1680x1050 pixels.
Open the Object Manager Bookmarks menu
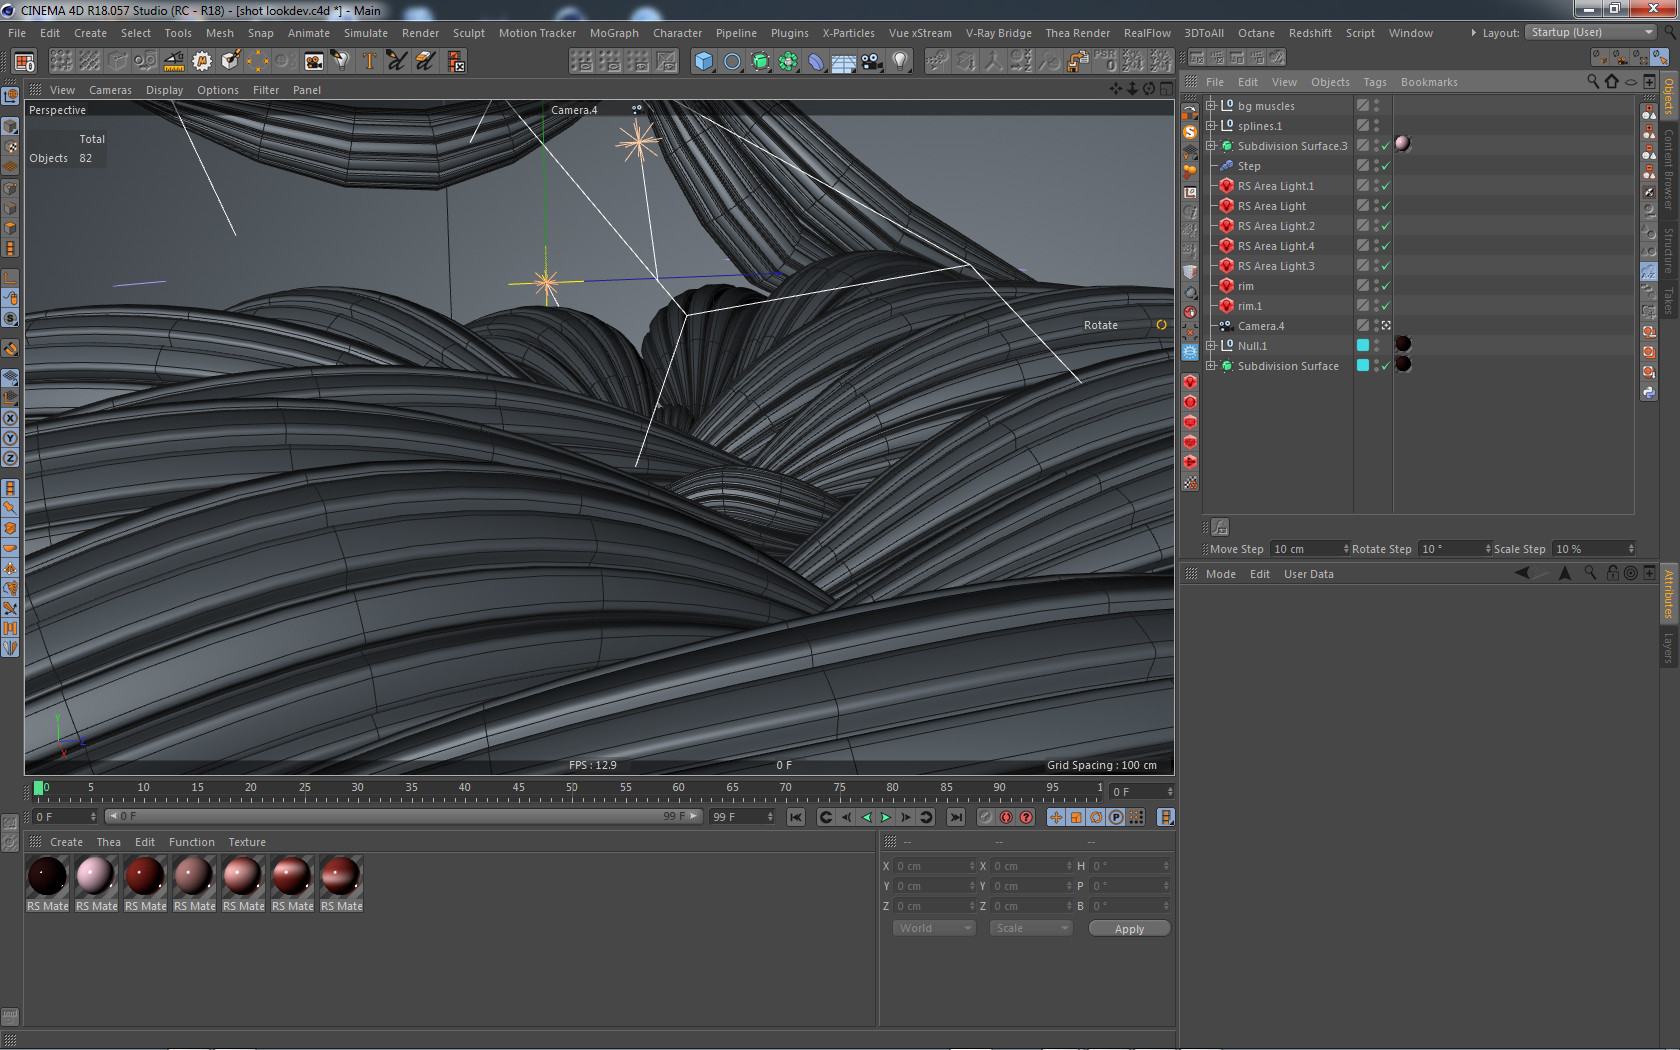[x=1429, y=82]
